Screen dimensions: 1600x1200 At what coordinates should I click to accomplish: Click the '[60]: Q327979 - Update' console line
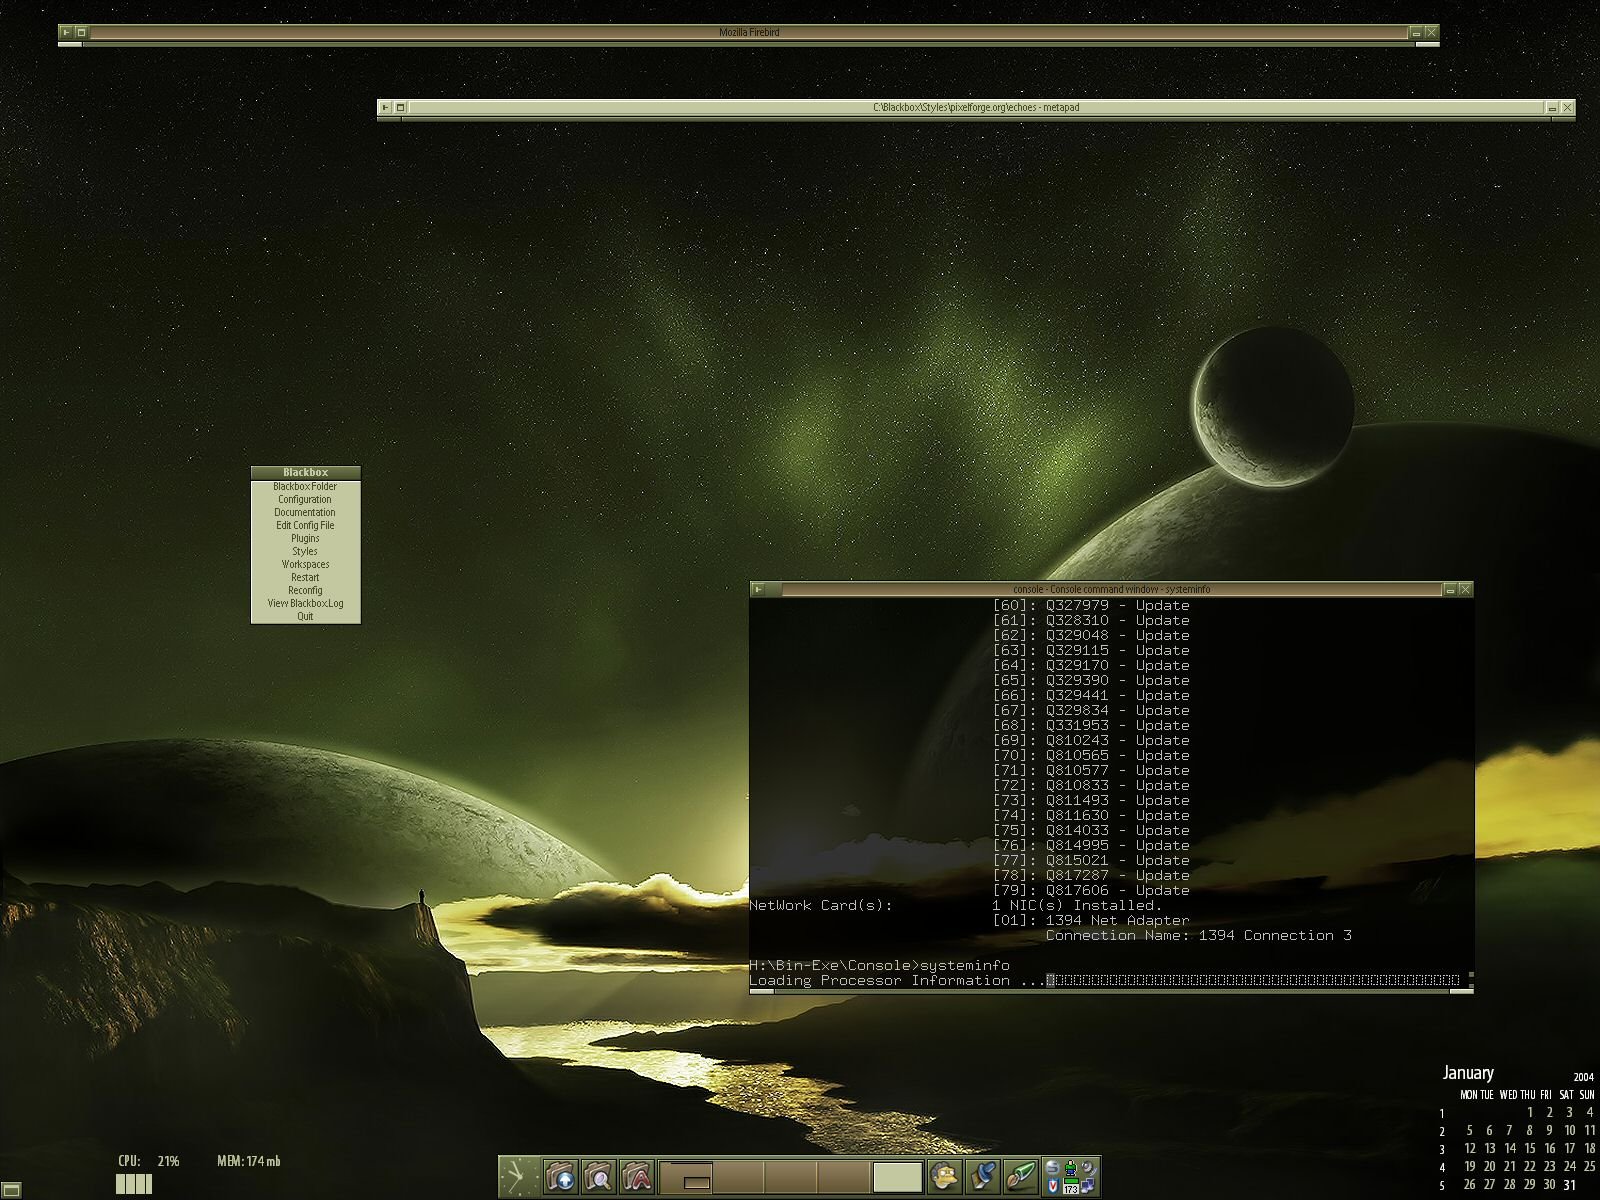pos(1091,605)
